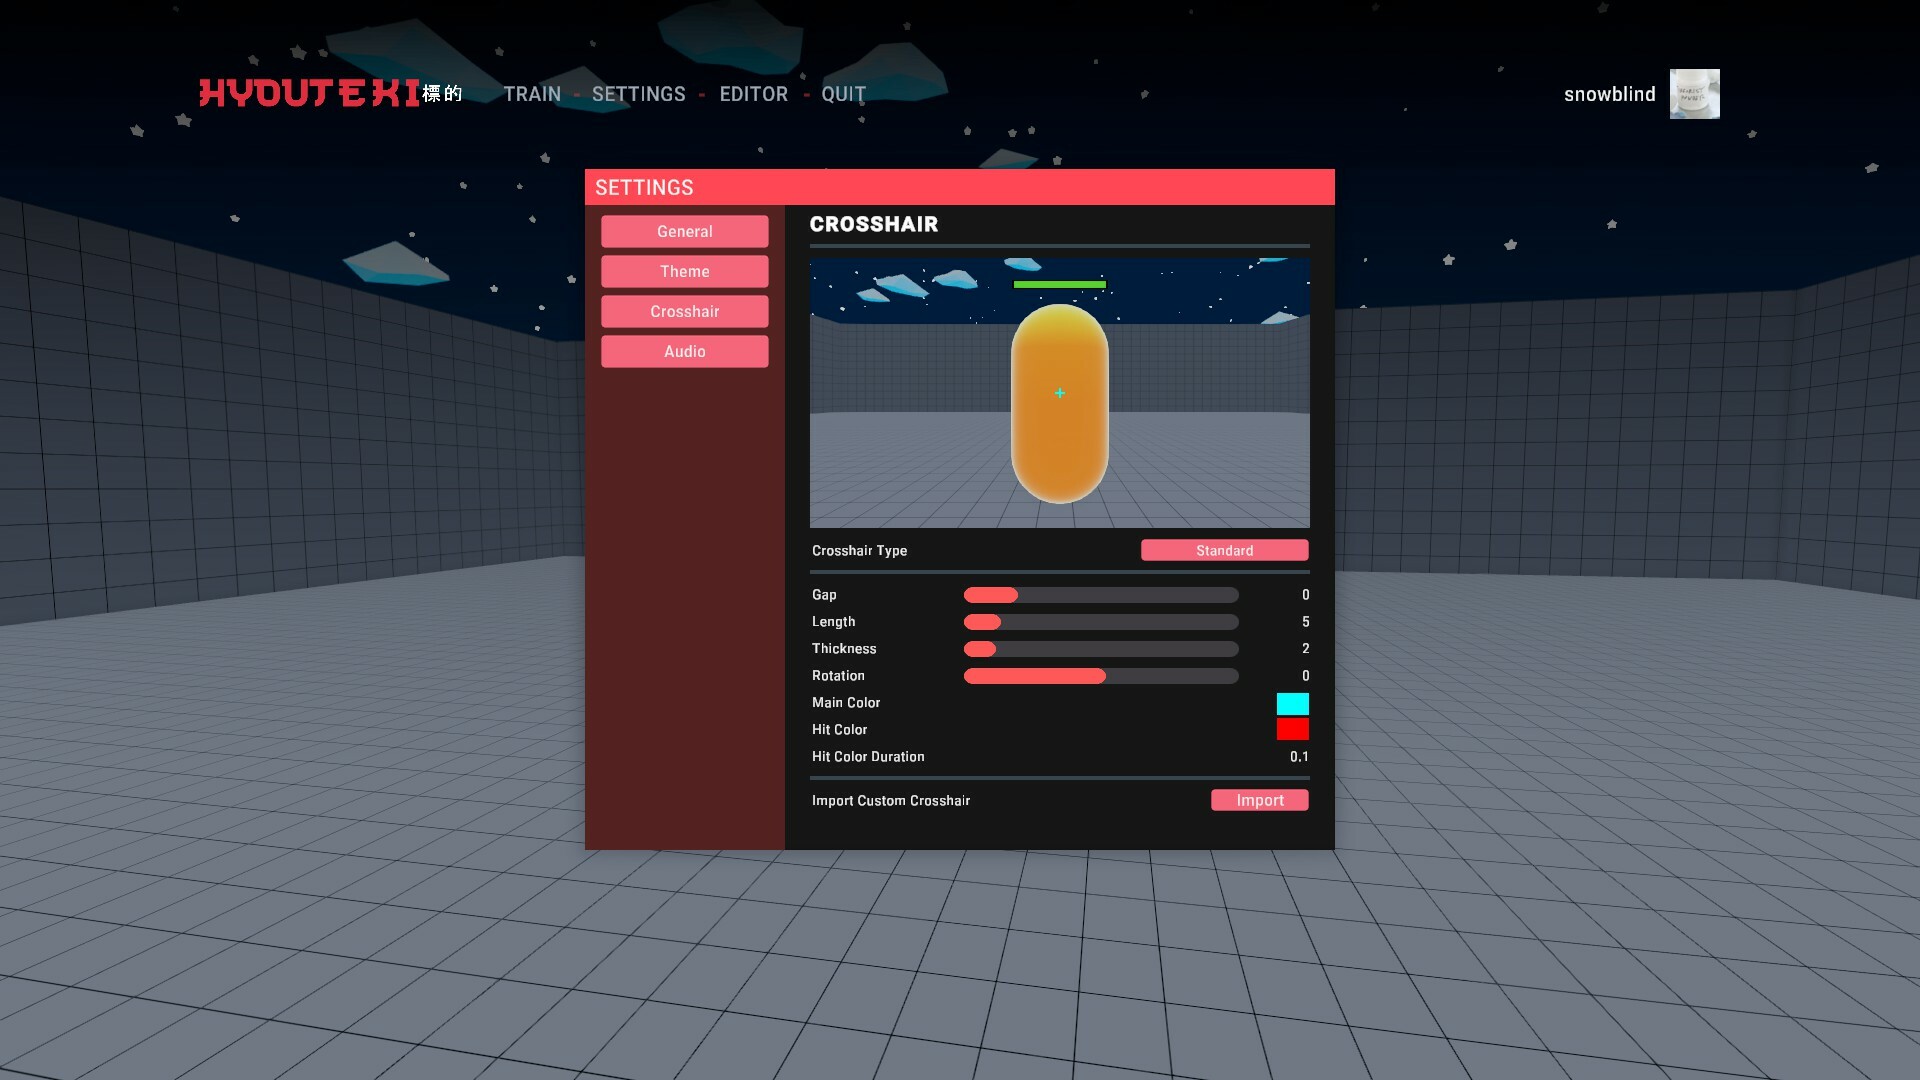The image size is (1920, 1080).
Task: Open the red Hit Color swatch
Action: (1292, 730)
